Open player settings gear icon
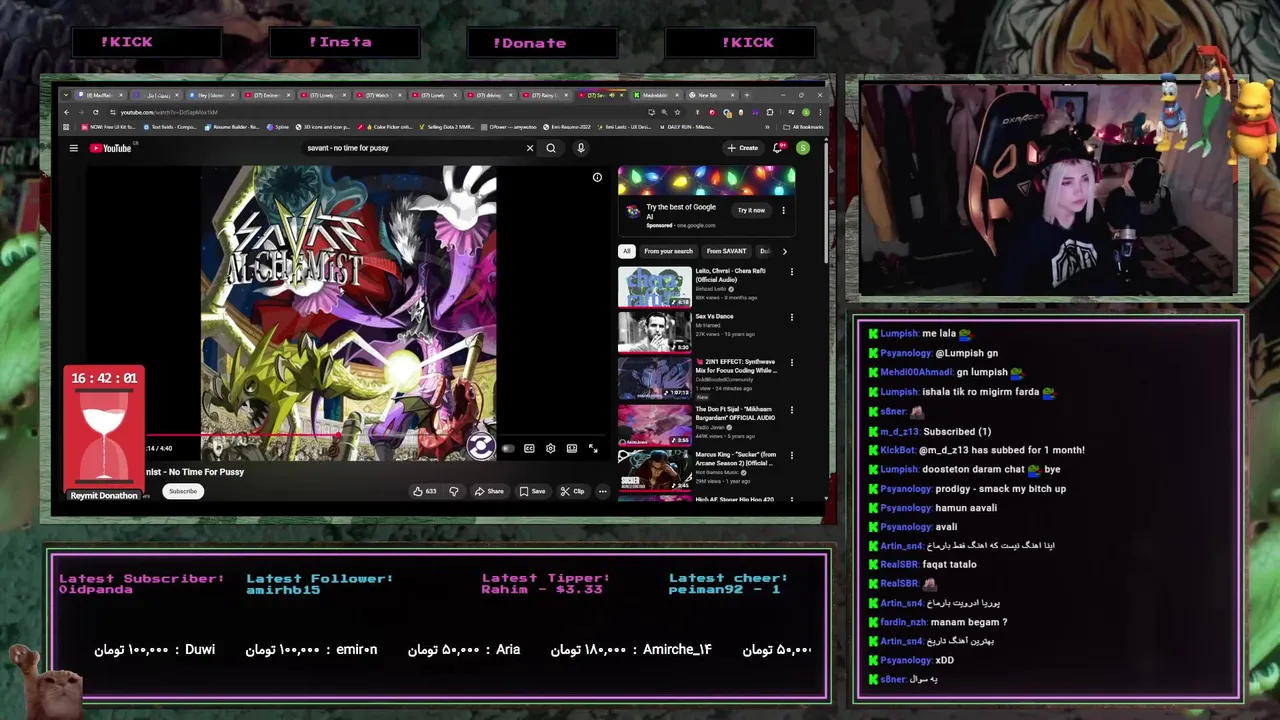Screen dimensions: 1280x720 (x=550, y=449)
